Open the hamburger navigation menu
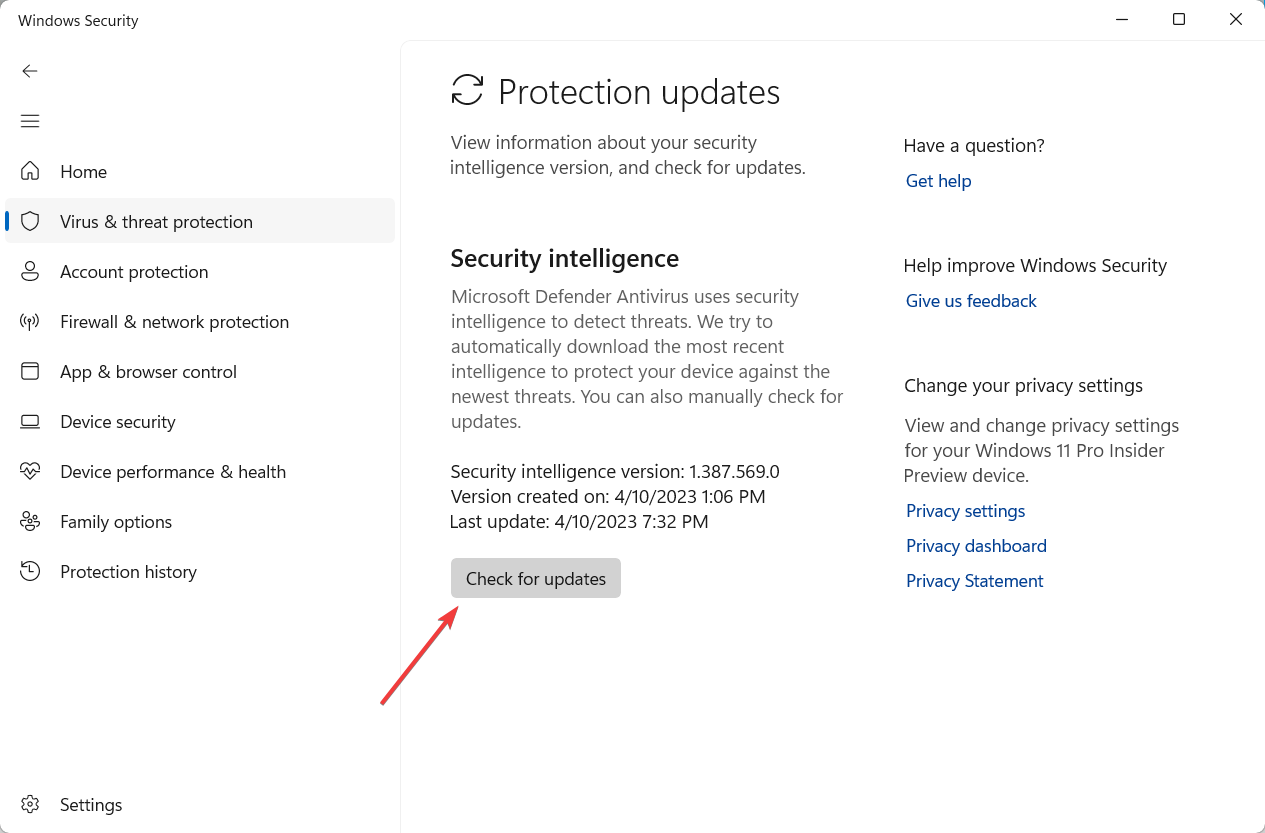This screenshot has width=1265, height=833. [x=30, y=121]
